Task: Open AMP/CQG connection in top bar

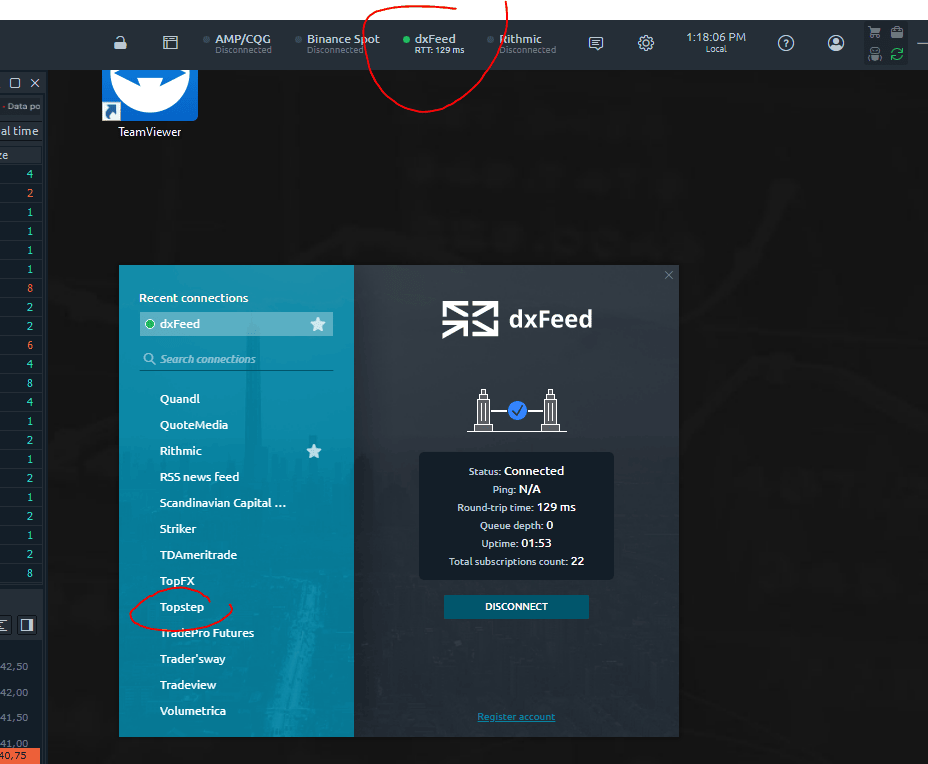Action: click(238, 43)
